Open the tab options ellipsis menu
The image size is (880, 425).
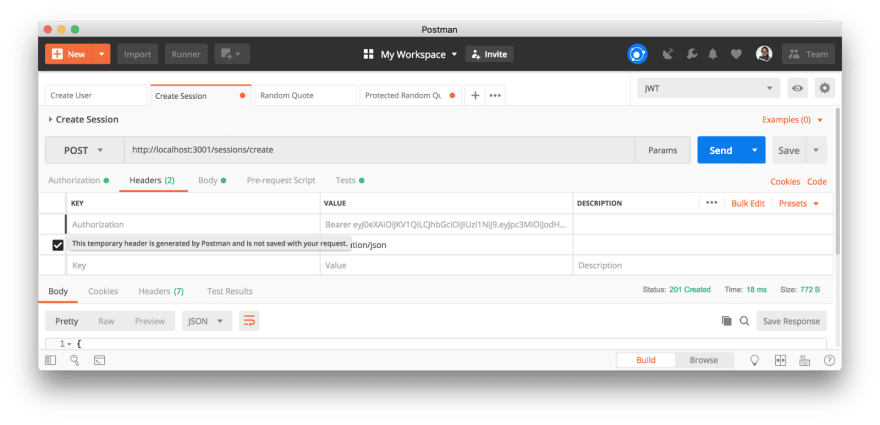[x=495, y=95]
